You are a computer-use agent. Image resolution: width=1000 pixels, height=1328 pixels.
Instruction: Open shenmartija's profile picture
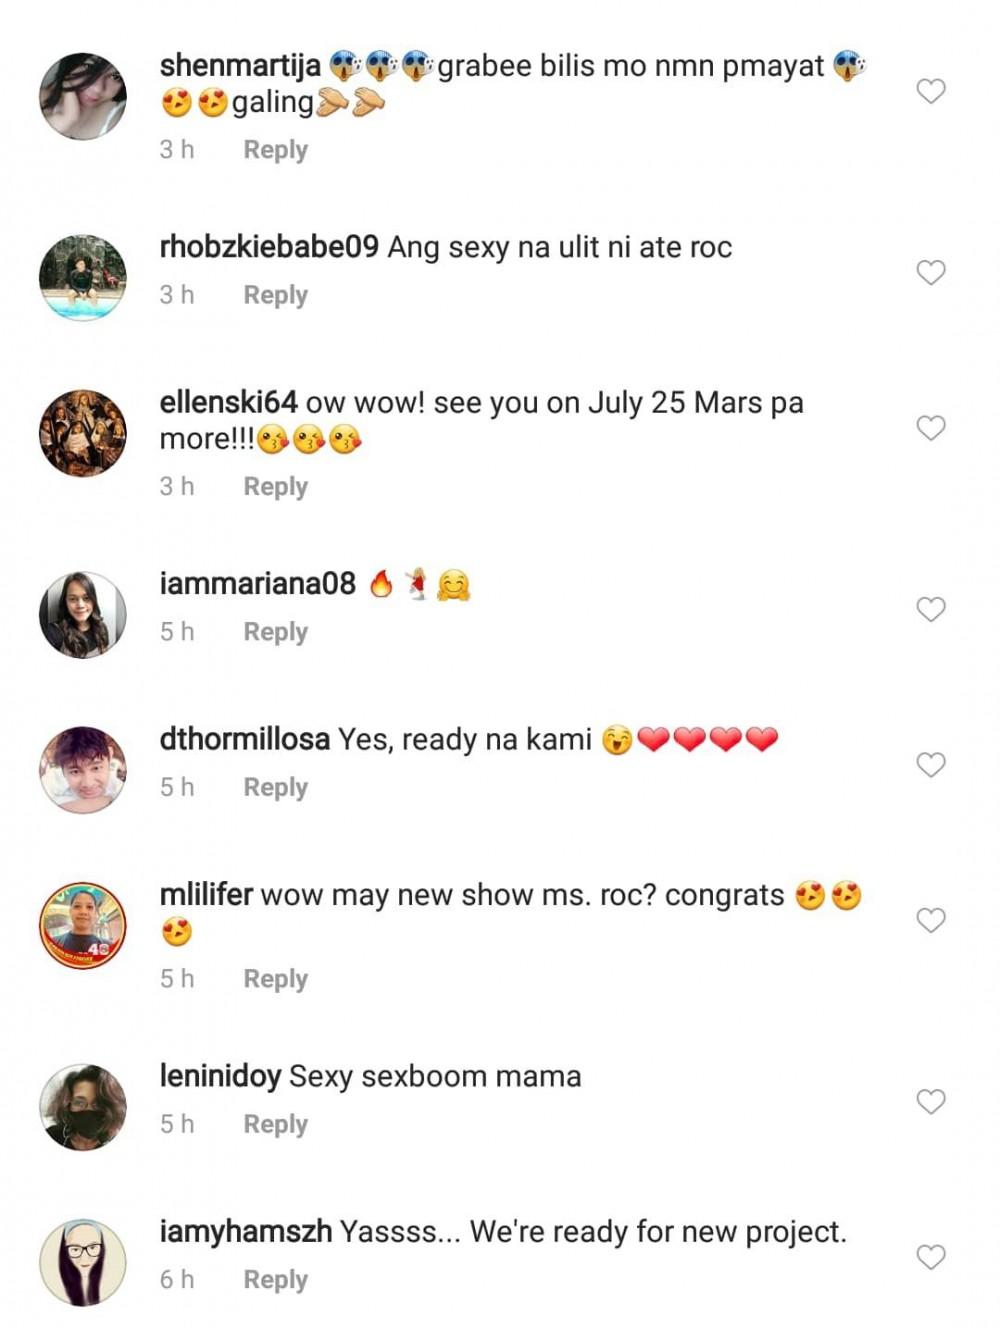tap(83, 96)
